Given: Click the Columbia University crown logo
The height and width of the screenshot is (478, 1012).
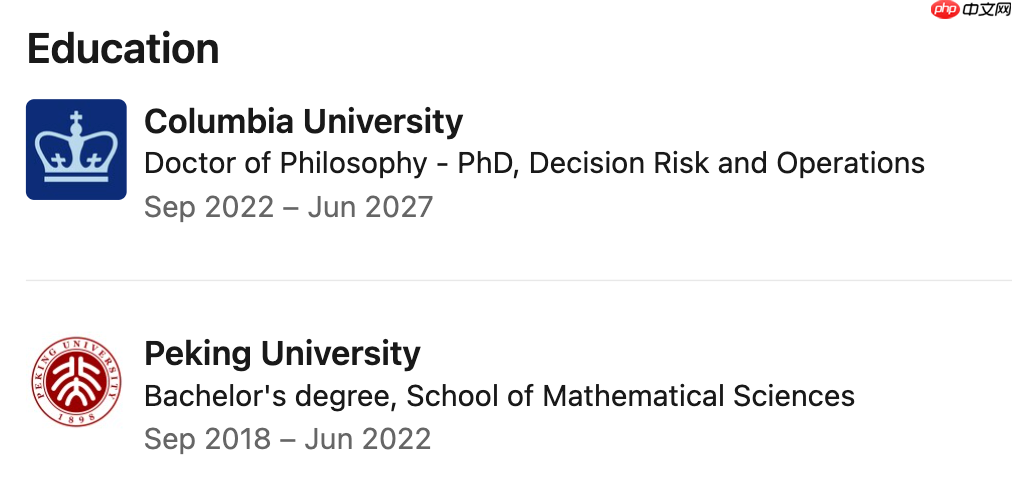Looking at the screenshot, I should point(76,149).
